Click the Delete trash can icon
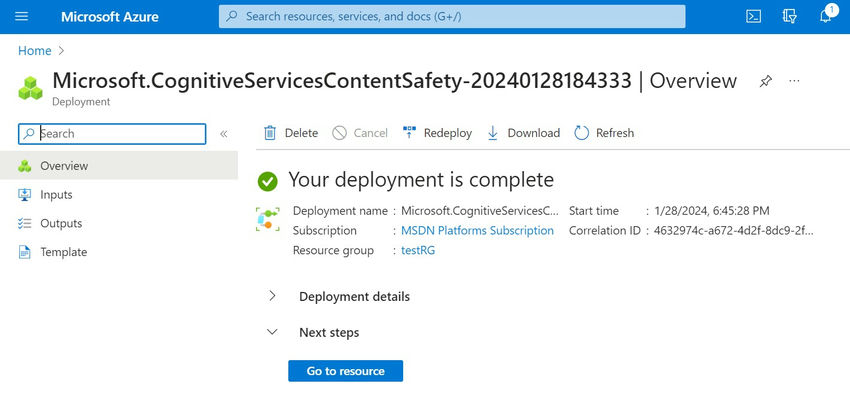The image size is (850, 411). pyautogui.click(x=270, y=133)
